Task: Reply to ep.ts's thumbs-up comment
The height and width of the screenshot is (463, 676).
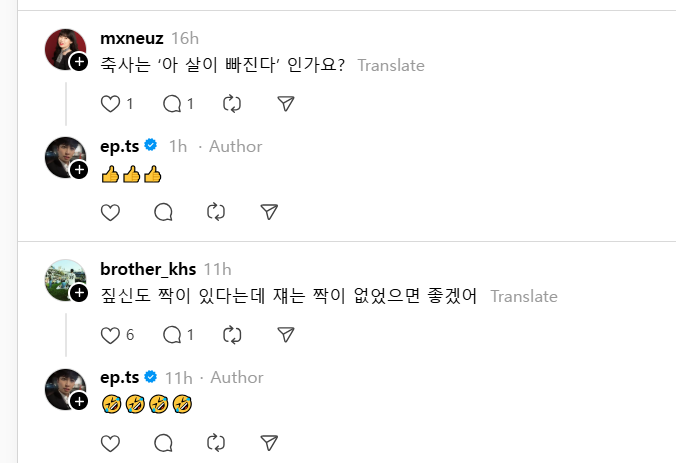Action: point(163,211)
